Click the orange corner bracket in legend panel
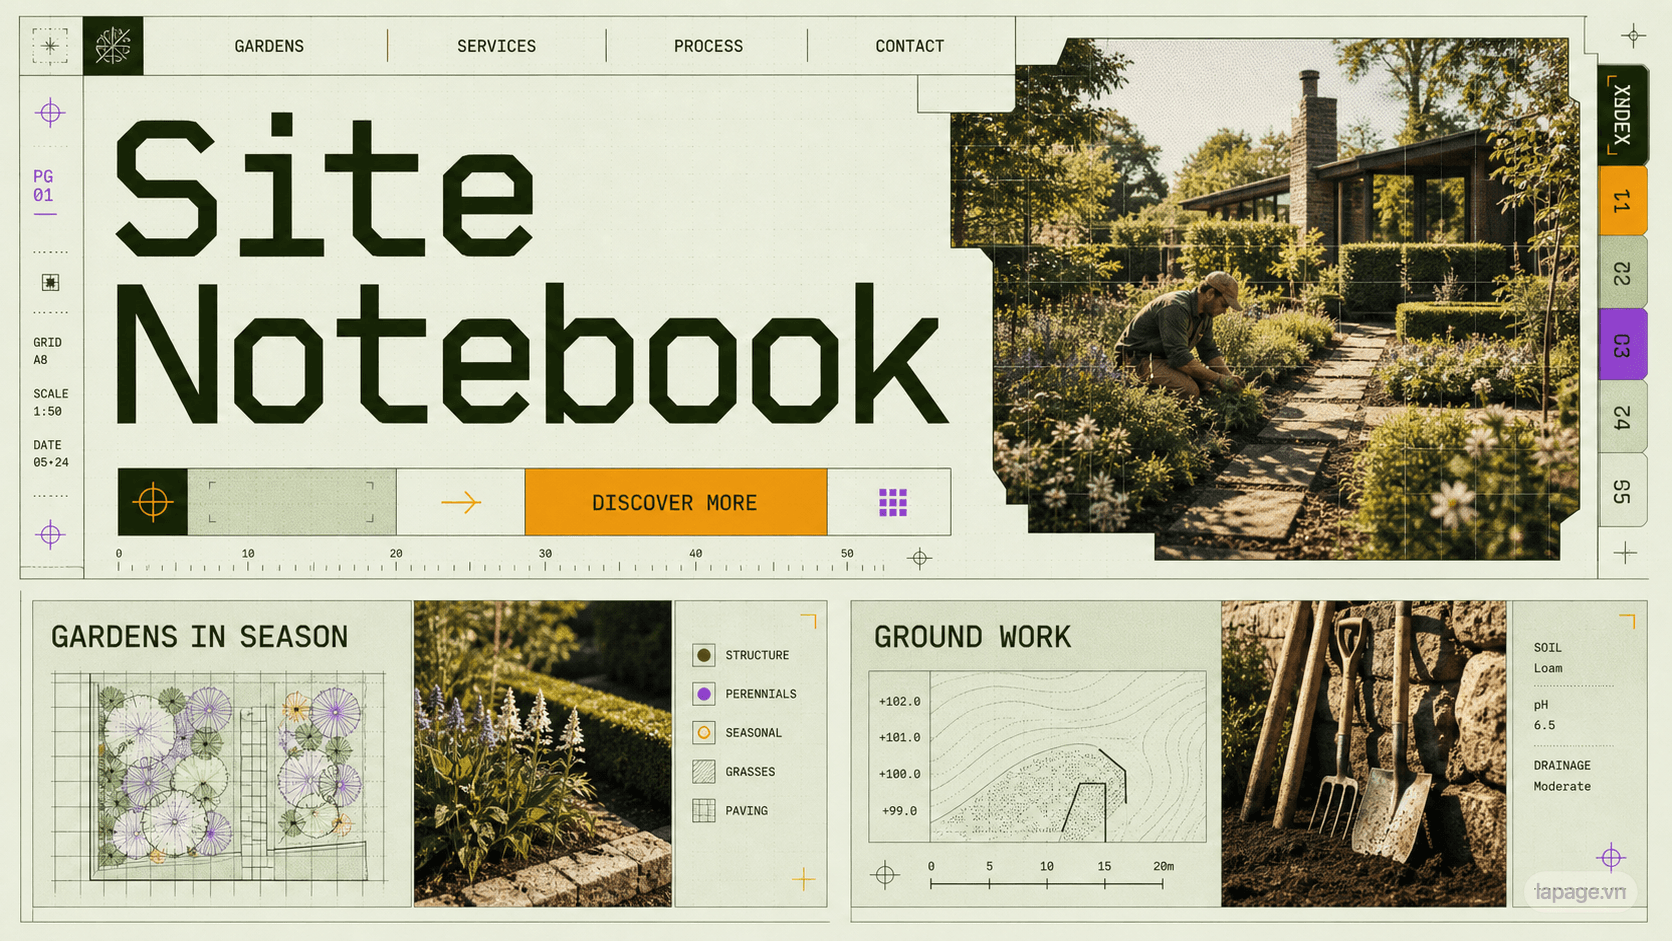Viewport: 1672px width, 941px height. pos(808,621)
